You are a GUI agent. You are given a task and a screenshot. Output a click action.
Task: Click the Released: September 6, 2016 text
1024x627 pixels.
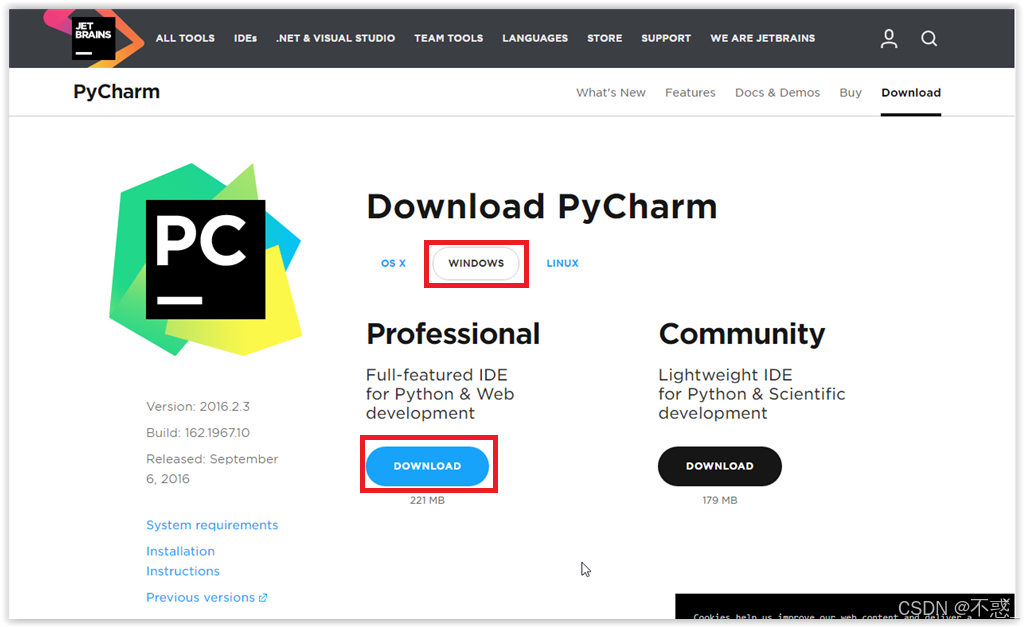coord(212,469)
